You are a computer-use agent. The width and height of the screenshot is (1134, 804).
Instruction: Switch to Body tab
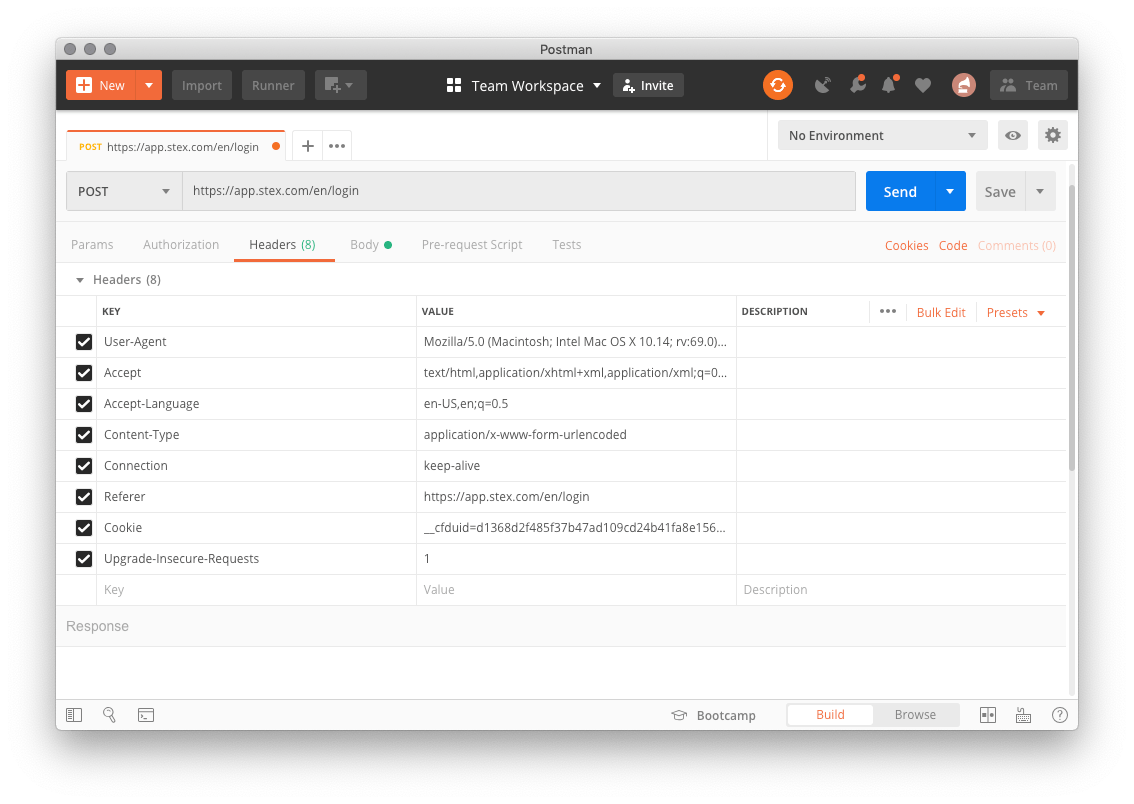(370, 245)
